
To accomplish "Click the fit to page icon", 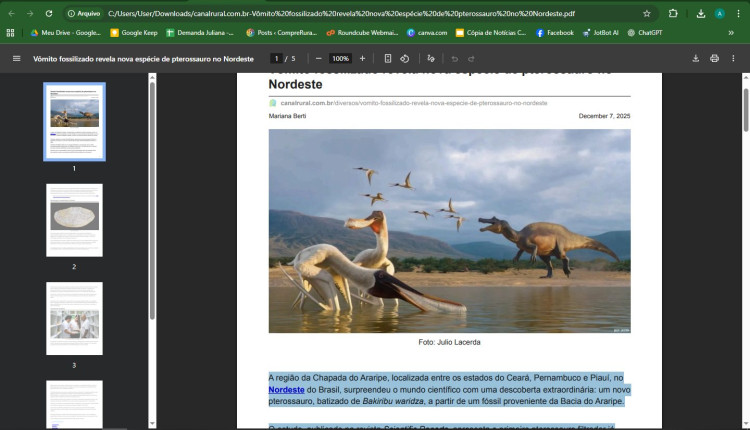I will coord(387,59).
